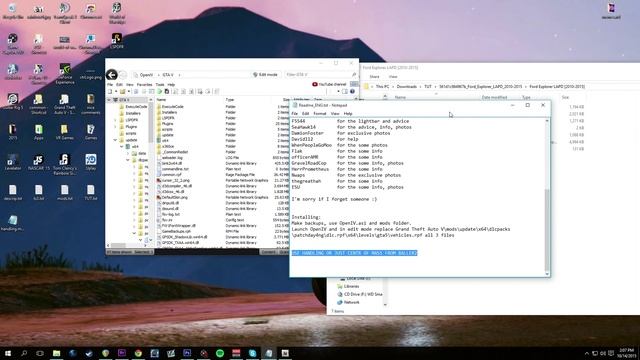Open the Notepad Format menu
Image resolution: width=640 pixels, height=360 pixels.
click(320, 113)
